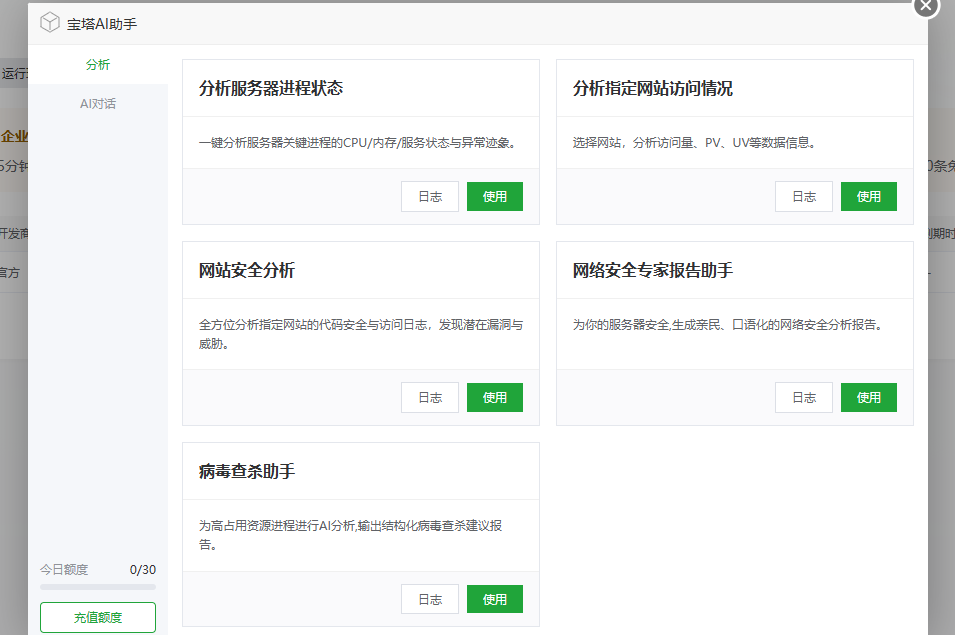Viewport: 955px width, 635px height.
Task: Open 日志 for 病毒查杀助手
Action: pos(430,599)
